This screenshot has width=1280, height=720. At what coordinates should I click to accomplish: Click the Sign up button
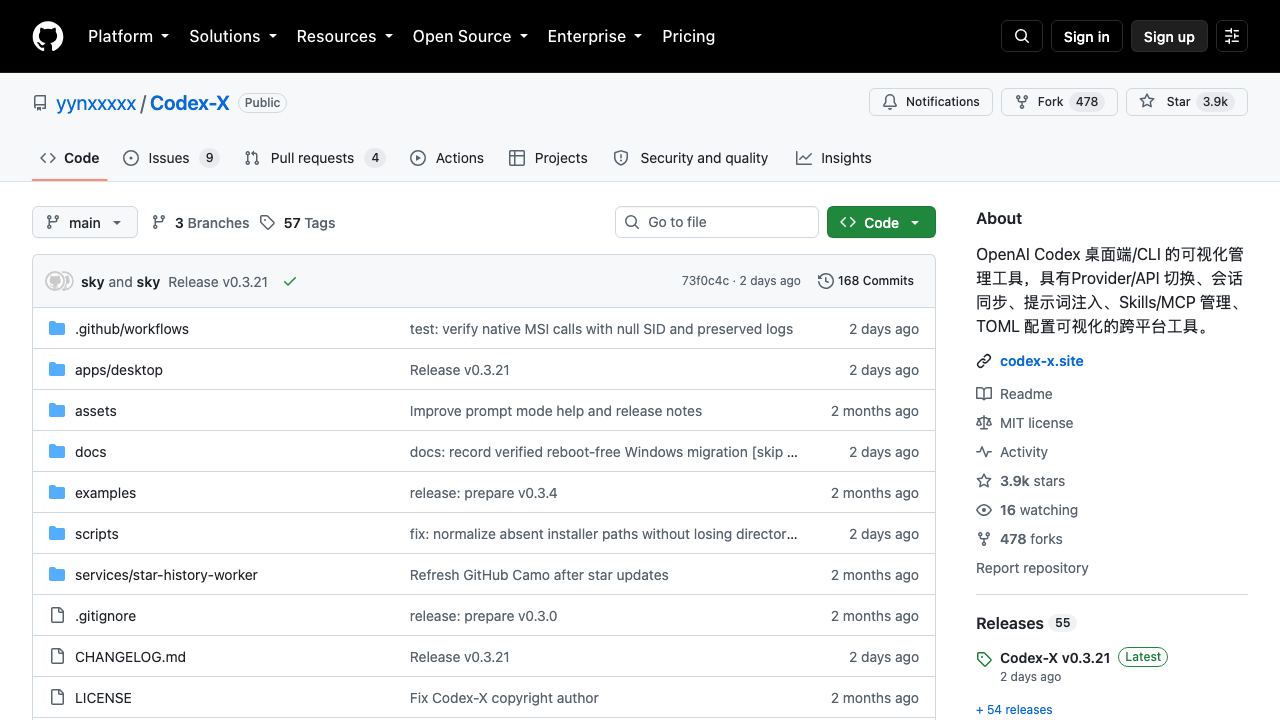(x=1169, y=36)
